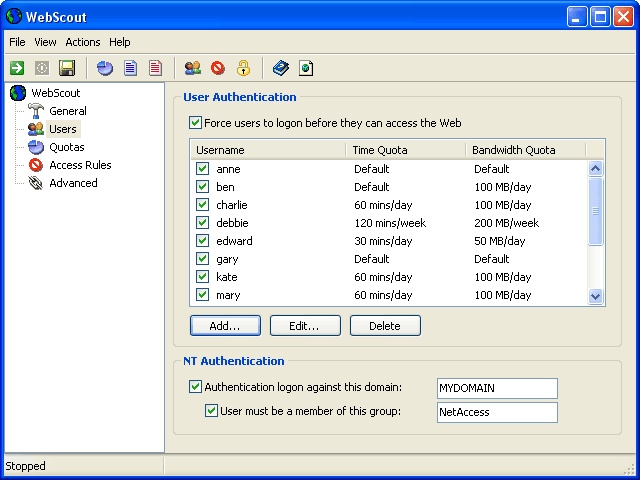This screenshot has width=640, height=480.
Task: Click the MYDOMAIN domain input field
Action: click(497, 388)
